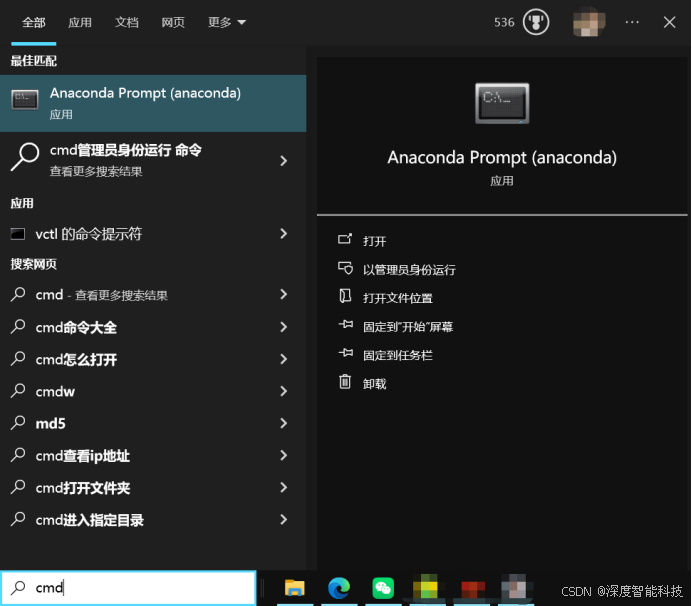Click the pin icon for 固定到"开始"屏幕
Screen dimensions: 692x606
(x=346, y=325)
